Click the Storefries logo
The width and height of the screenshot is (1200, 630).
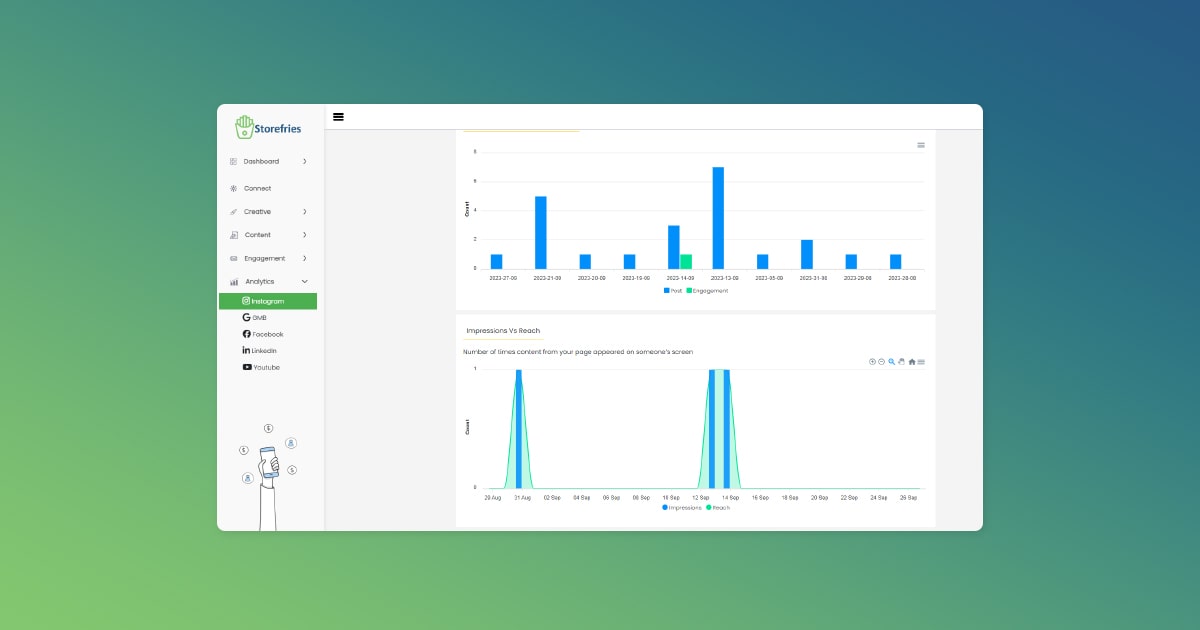[268, 127]
